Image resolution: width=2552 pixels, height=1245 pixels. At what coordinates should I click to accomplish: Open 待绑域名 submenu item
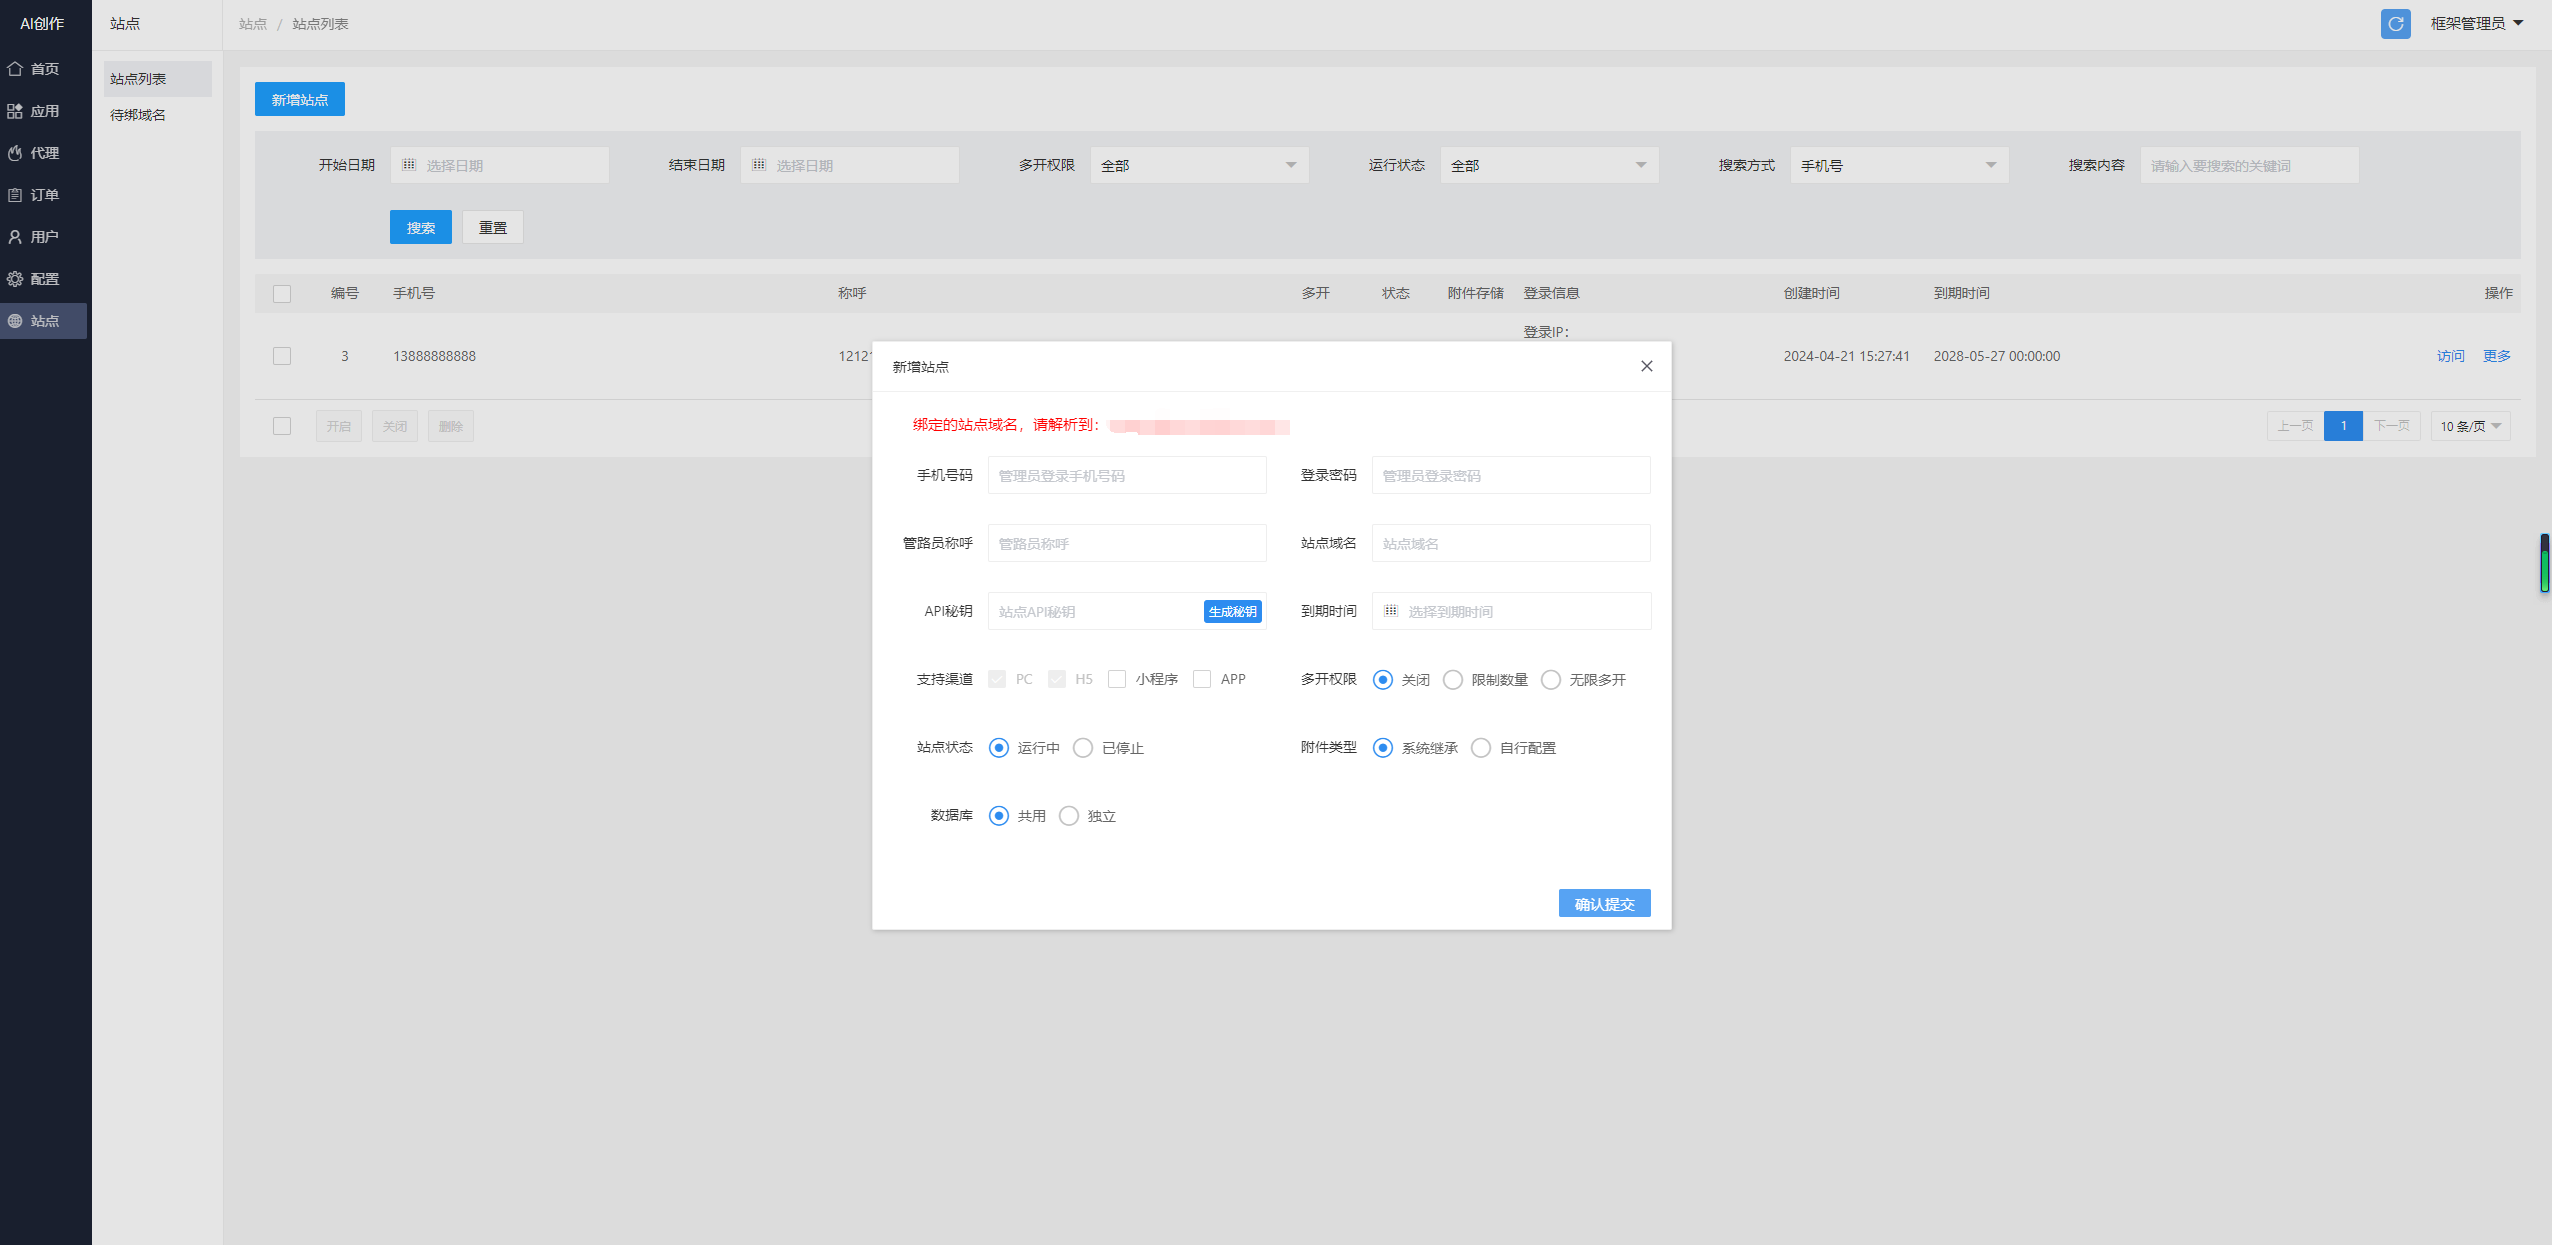point(138,115)
